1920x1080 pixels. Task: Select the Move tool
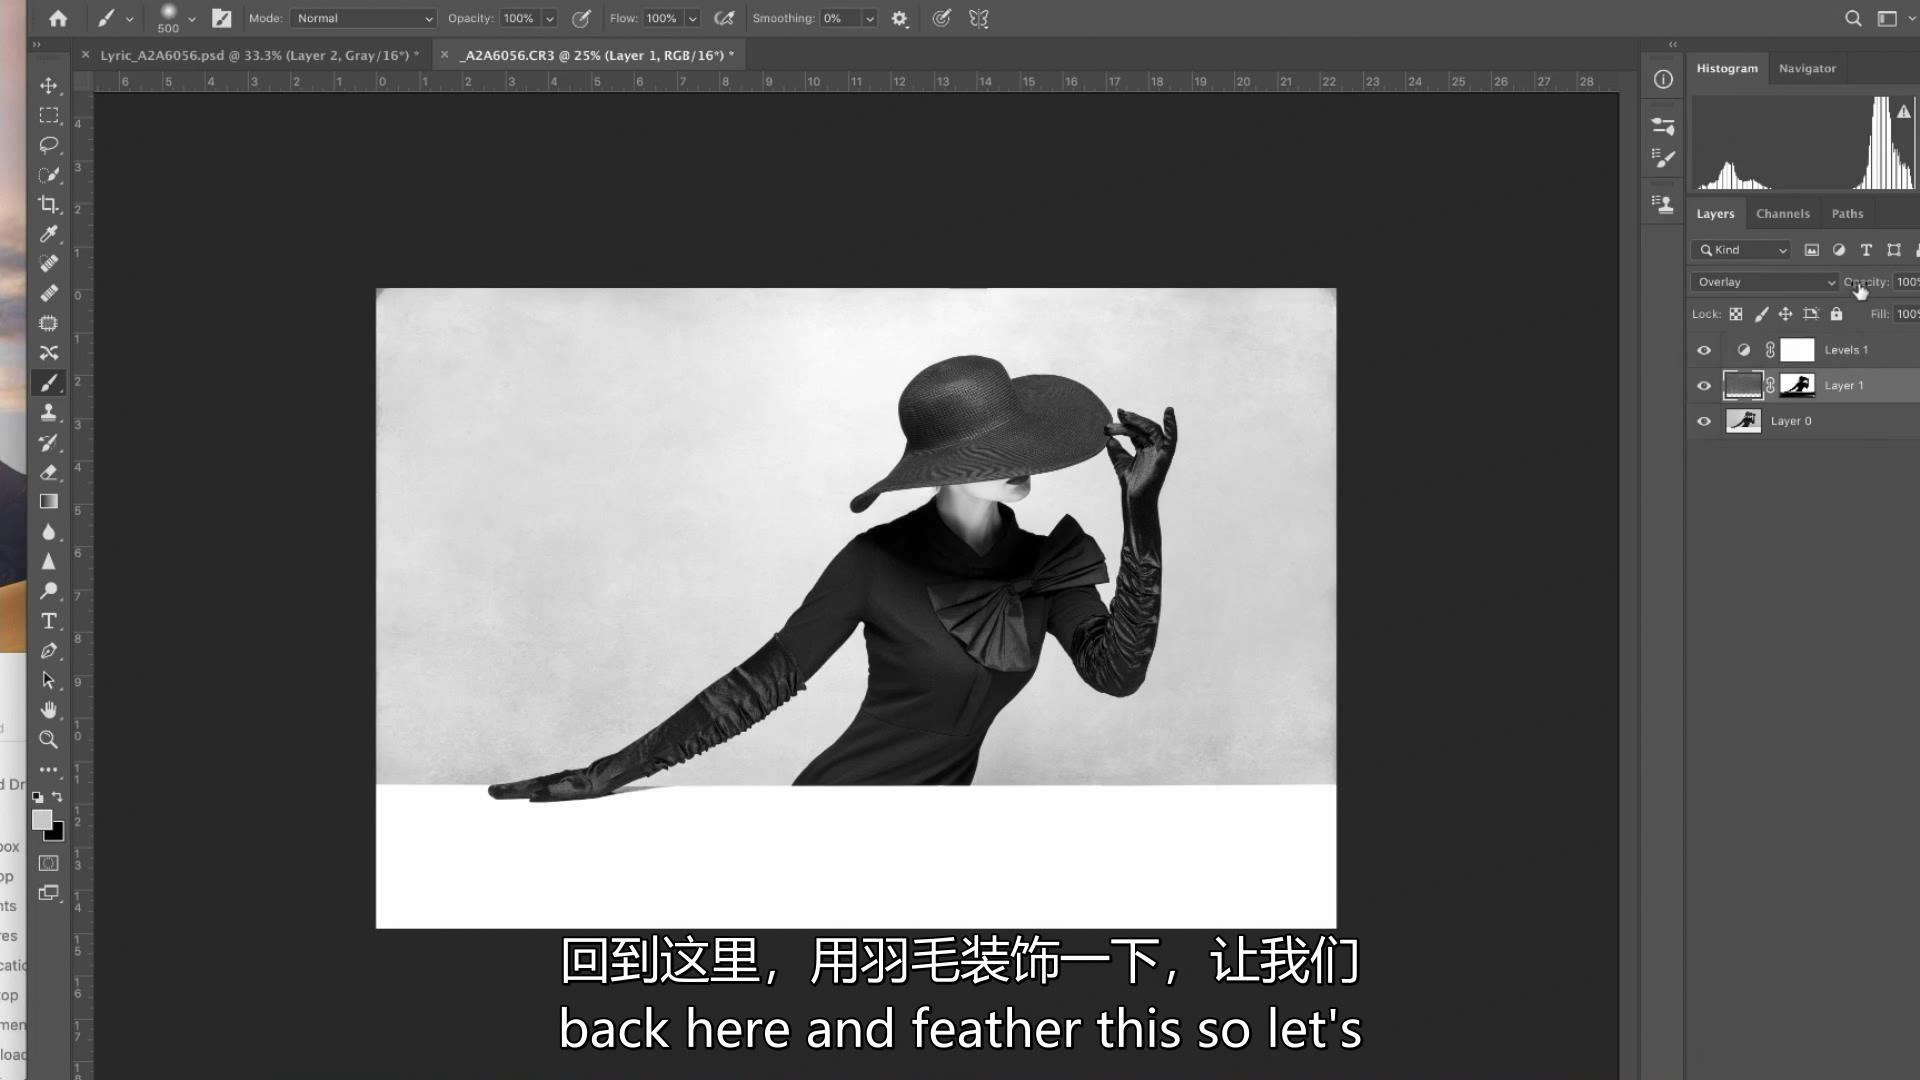(x=48, y=86)
